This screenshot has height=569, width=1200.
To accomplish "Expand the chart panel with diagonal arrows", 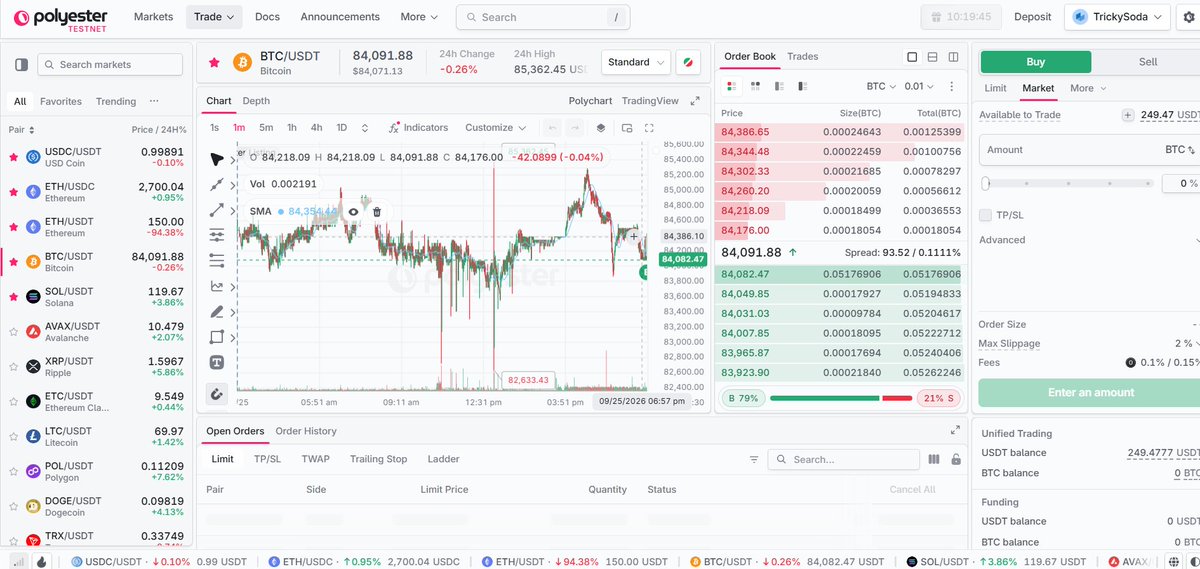I will tap(696, 101).
